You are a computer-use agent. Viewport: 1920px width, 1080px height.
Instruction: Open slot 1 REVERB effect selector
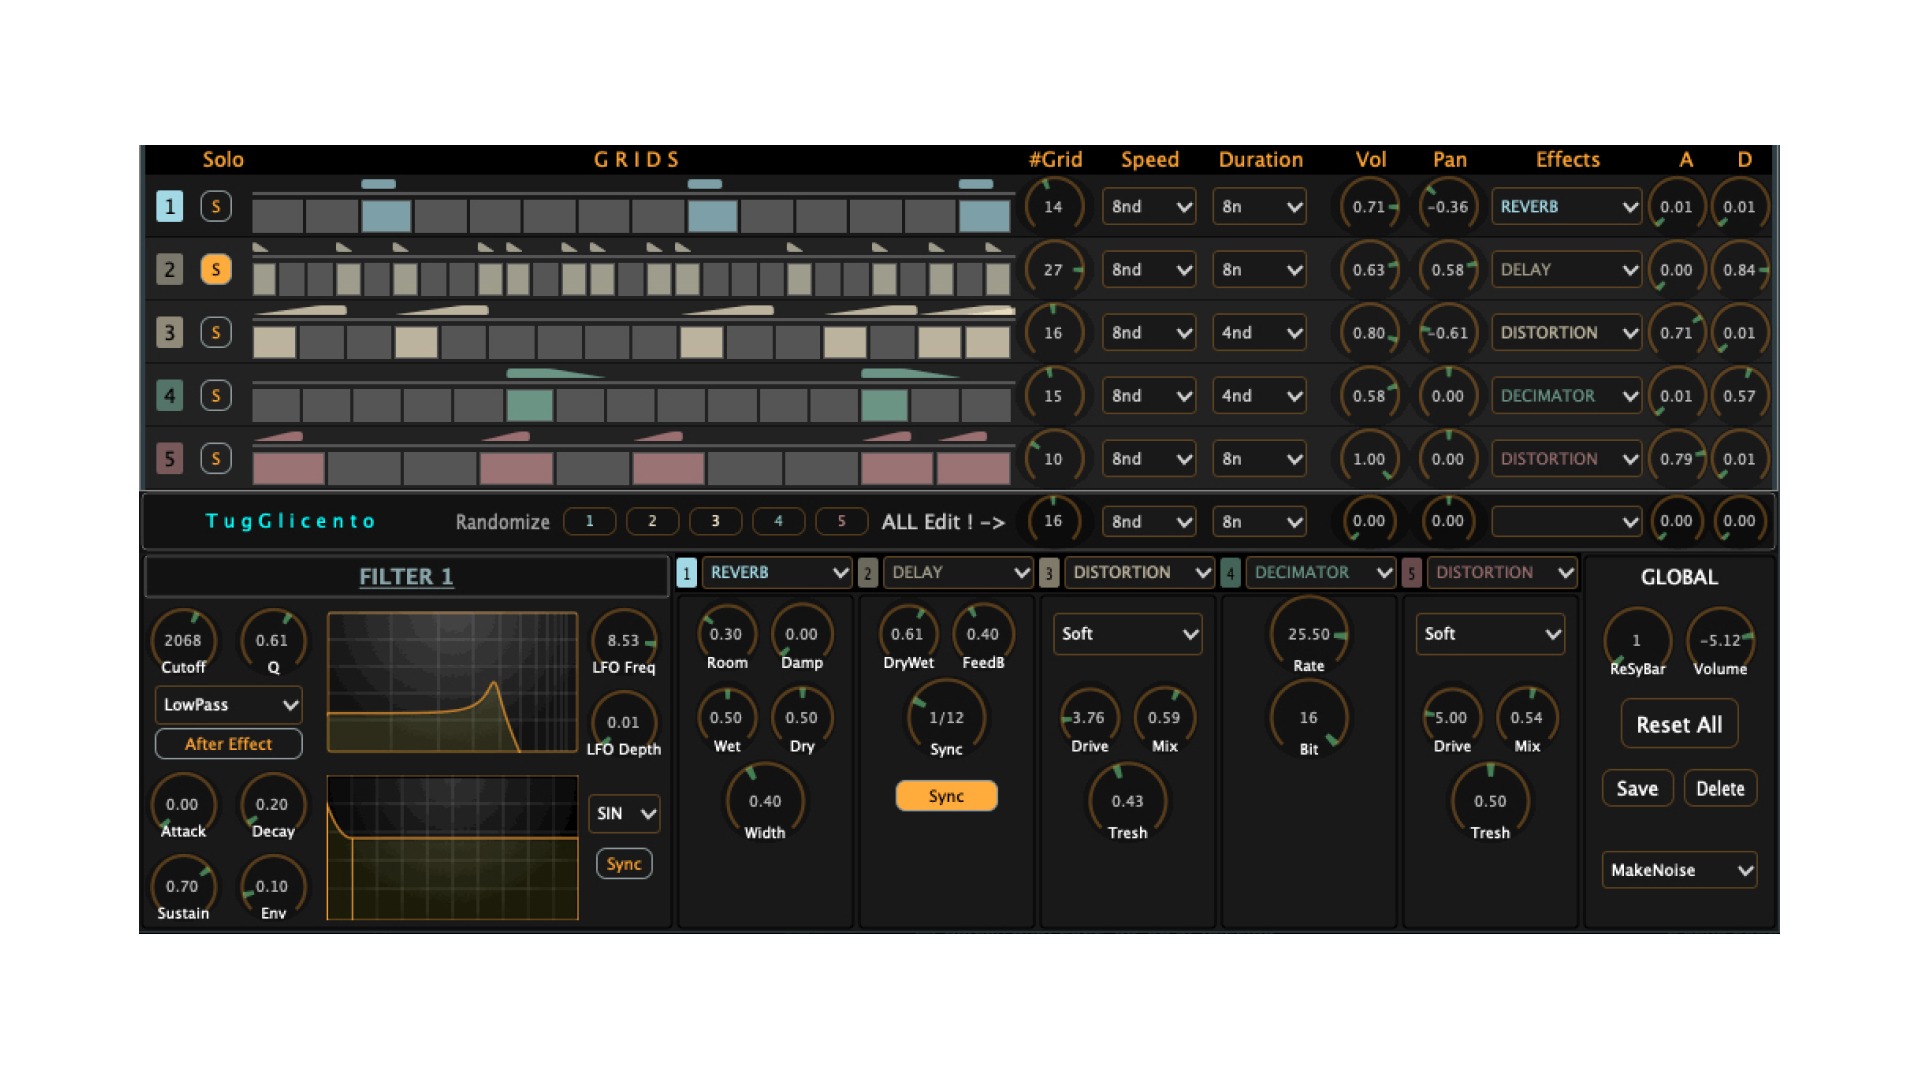777,573
